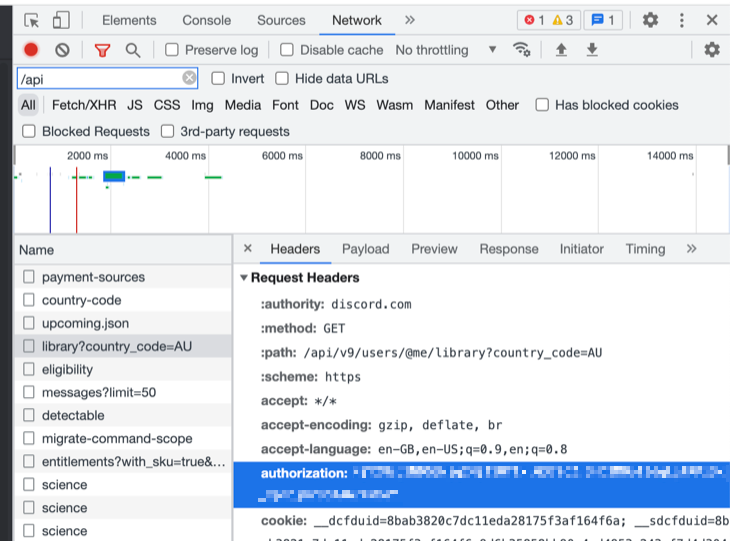Open the No throttling dropdown
The height and width of the screenshot is (541, 730).
point(445,50)
